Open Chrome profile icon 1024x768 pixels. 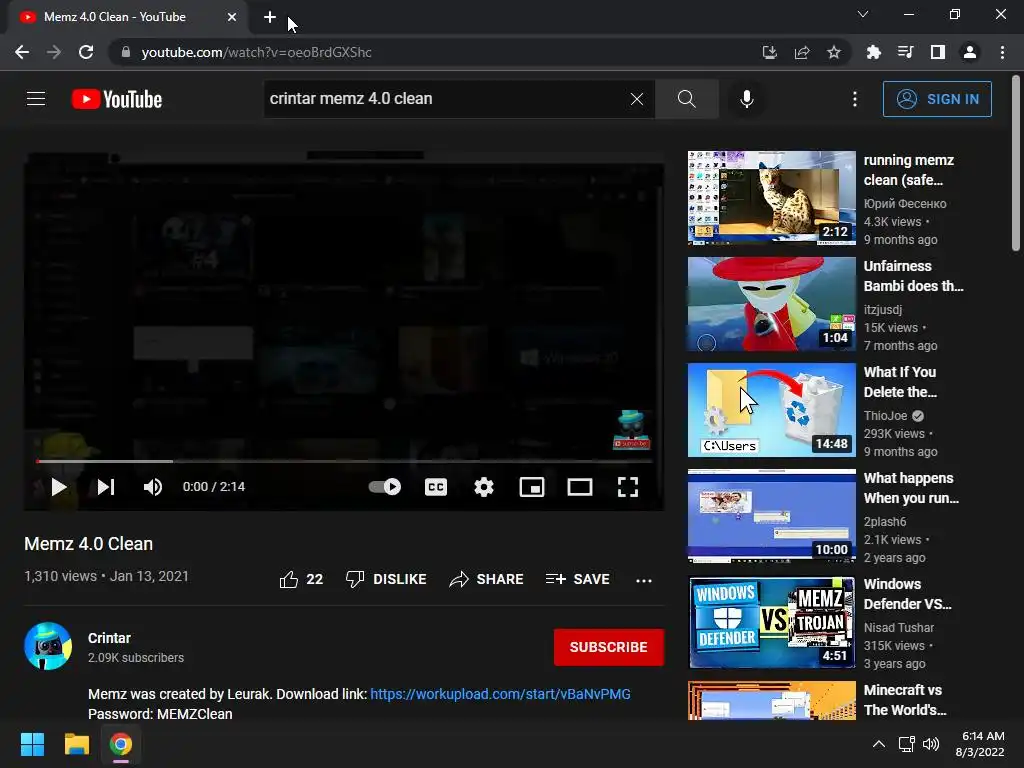pyautogui.click(x=970, y=52)
